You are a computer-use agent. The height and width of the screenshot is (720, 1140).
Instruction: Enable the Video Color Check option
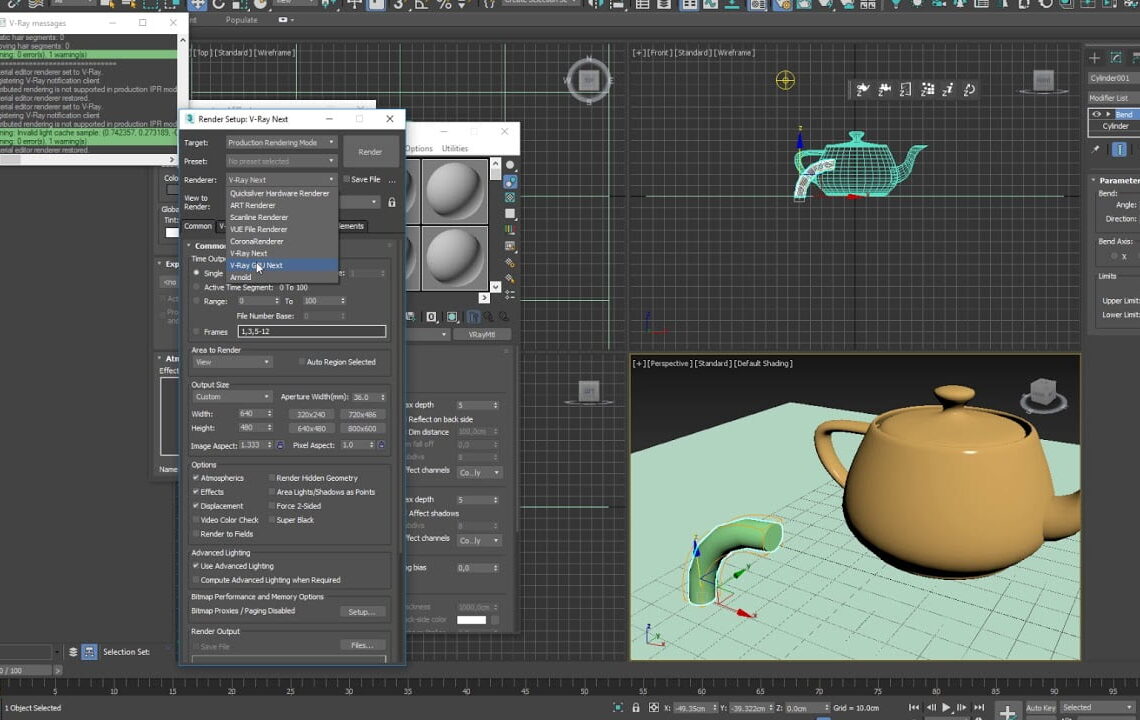tap(195, 519)
